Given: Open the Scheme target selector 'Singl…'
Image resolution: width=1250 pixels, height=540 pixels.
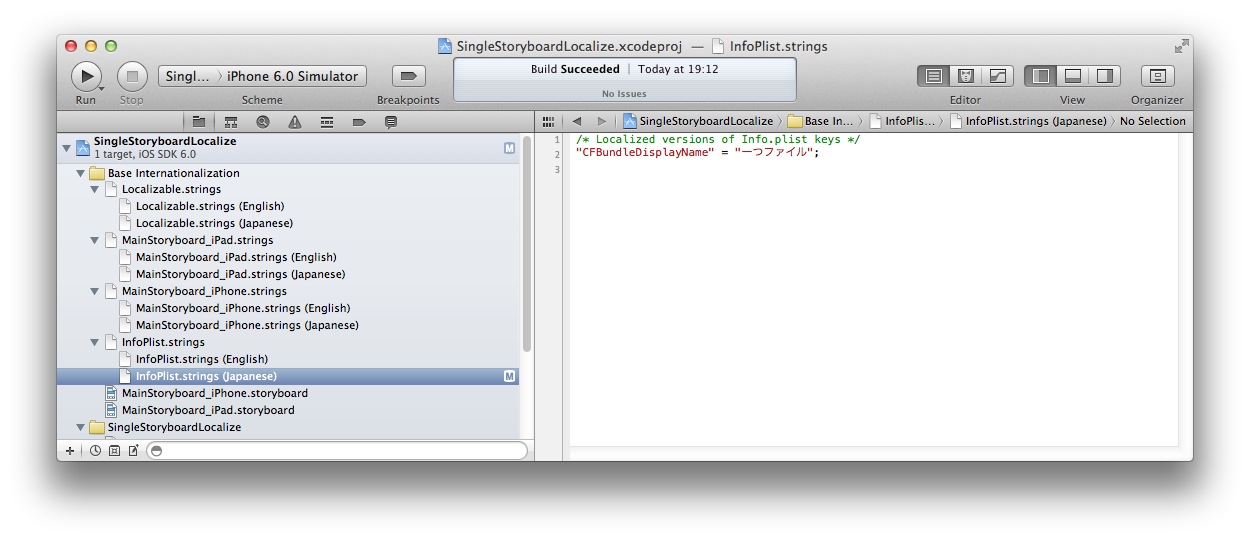Looking at the screenshot, I should tap(188, 76).
